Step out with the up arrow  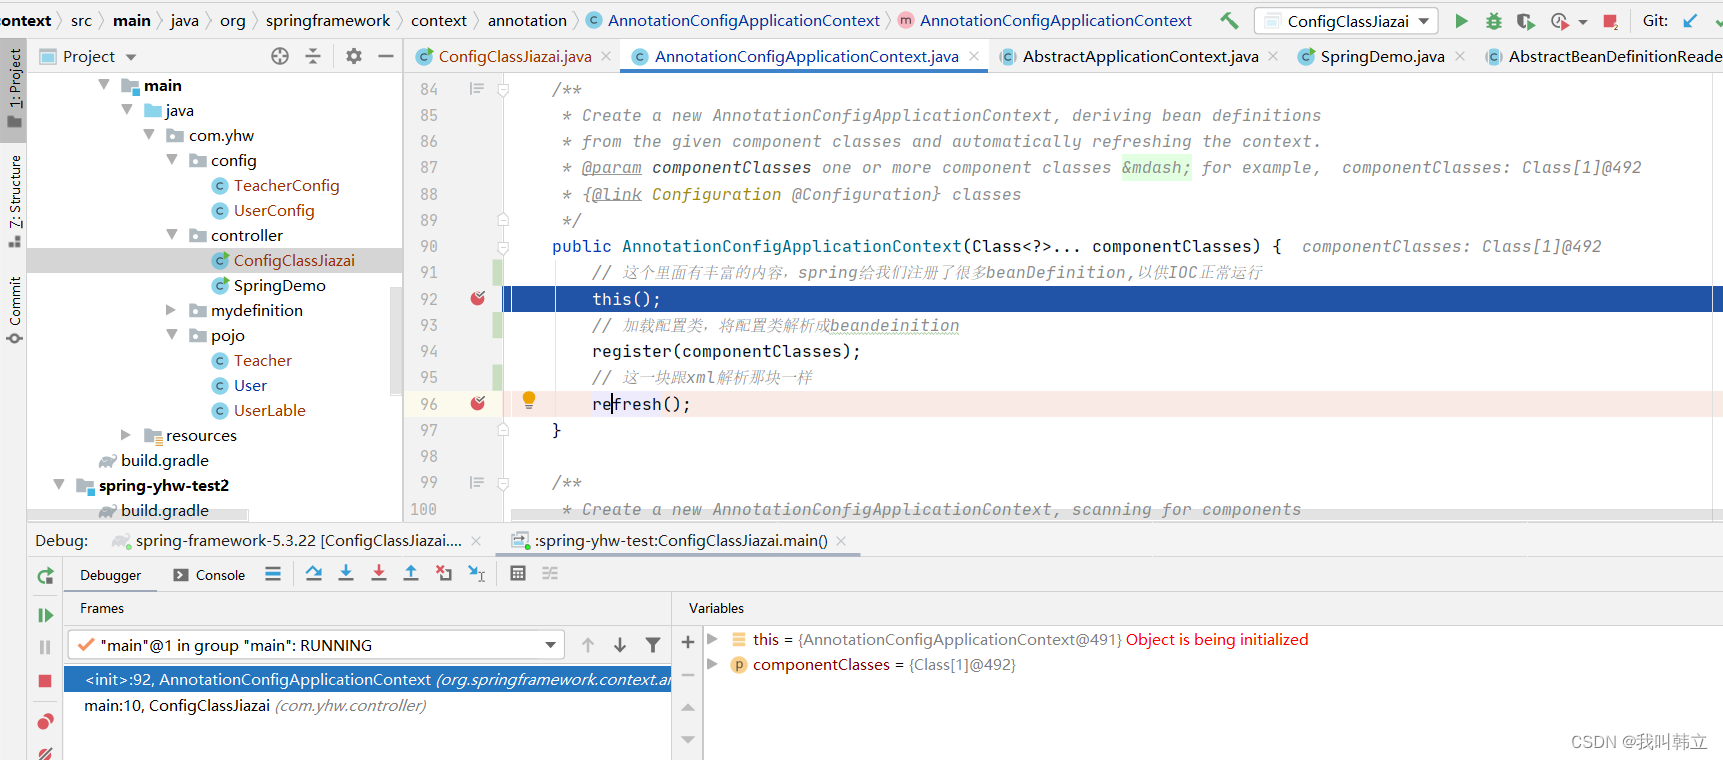[411, 573]
